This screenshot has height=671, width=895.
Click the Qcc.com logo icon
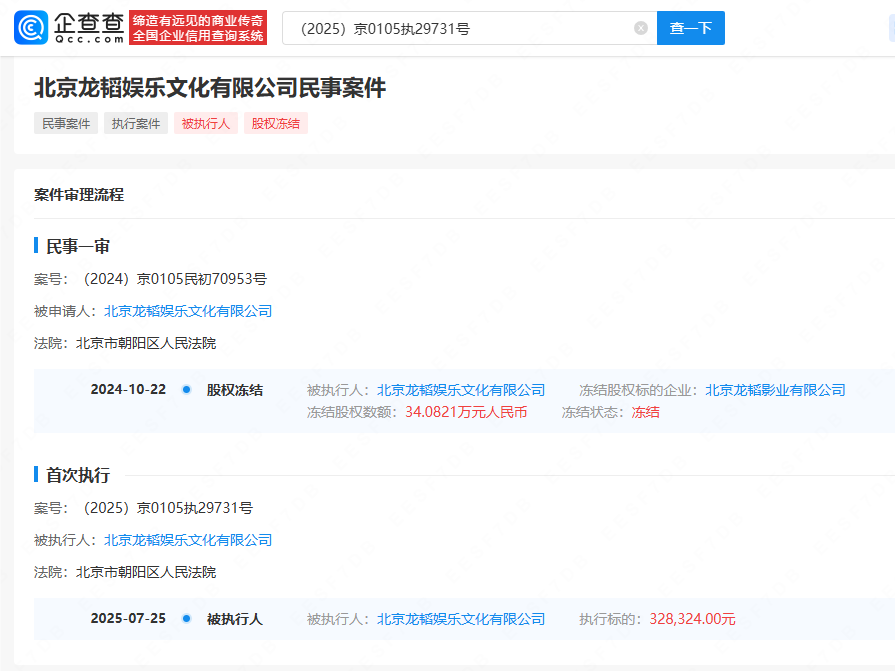(31, 27)
